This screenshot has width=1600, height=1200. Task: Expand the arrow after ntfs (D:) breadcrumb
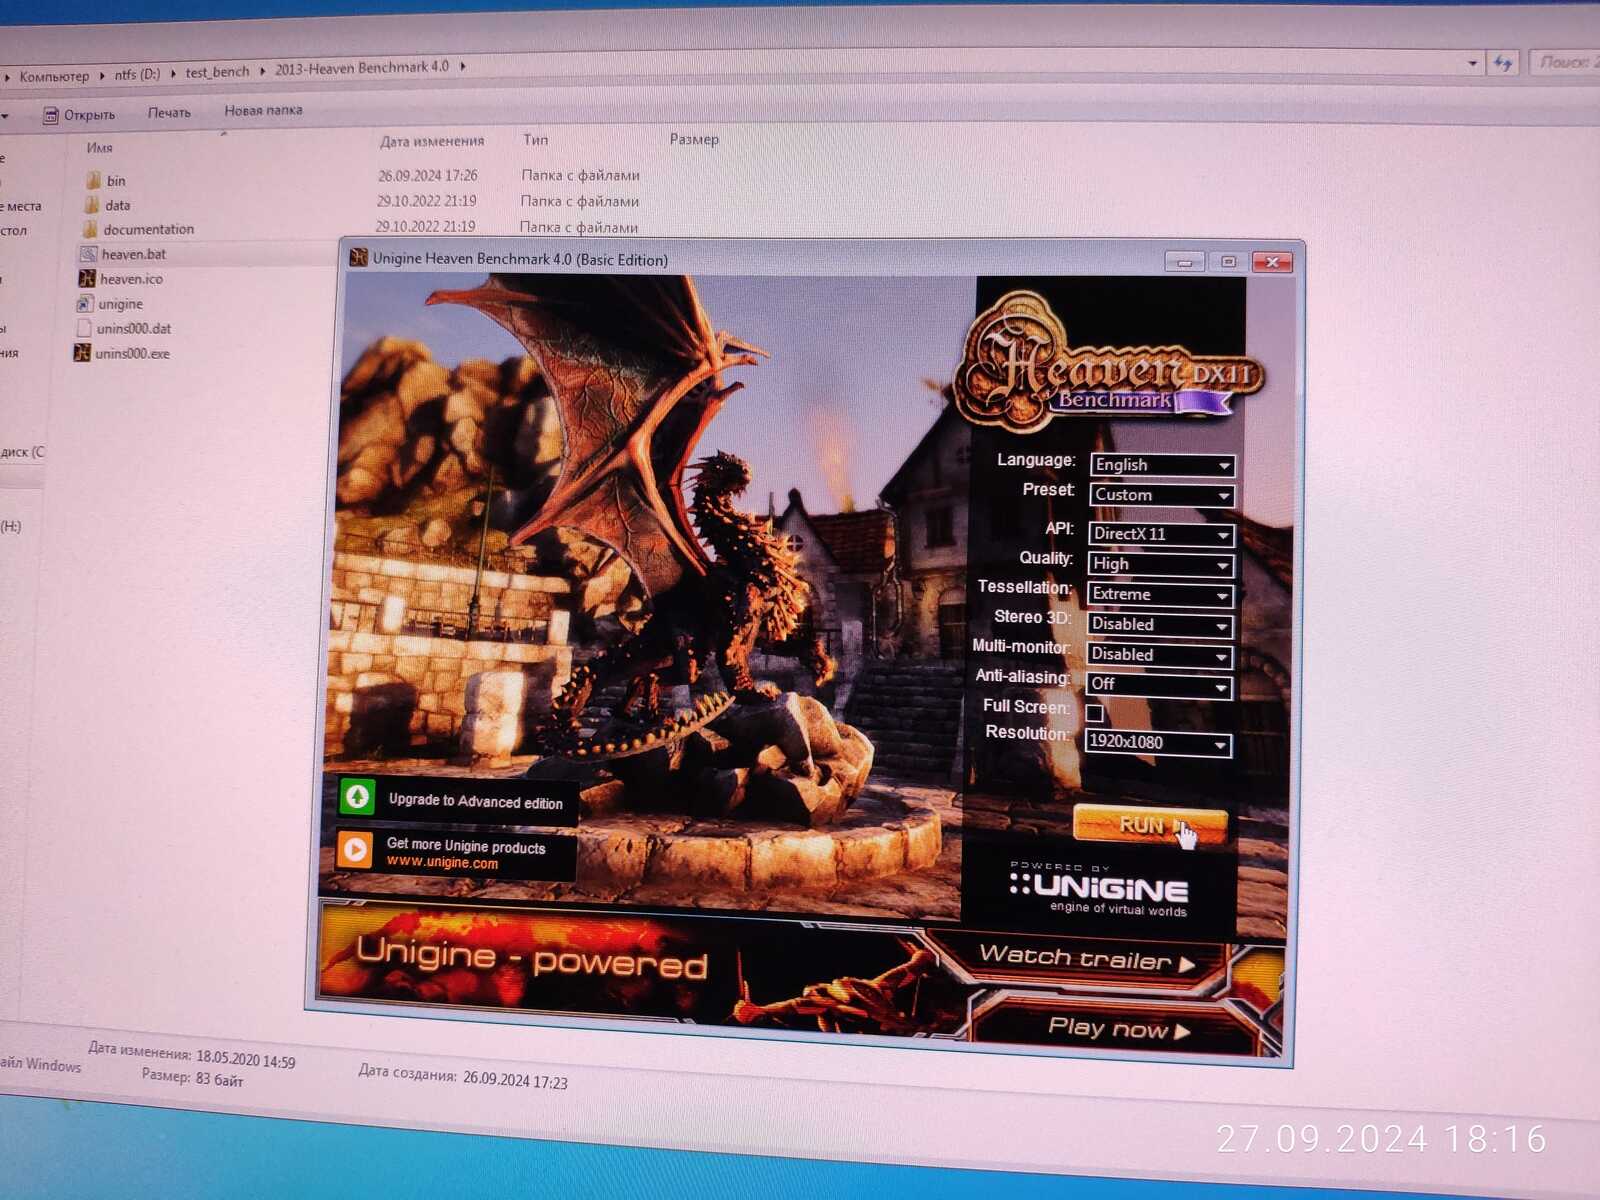[173, 73]
